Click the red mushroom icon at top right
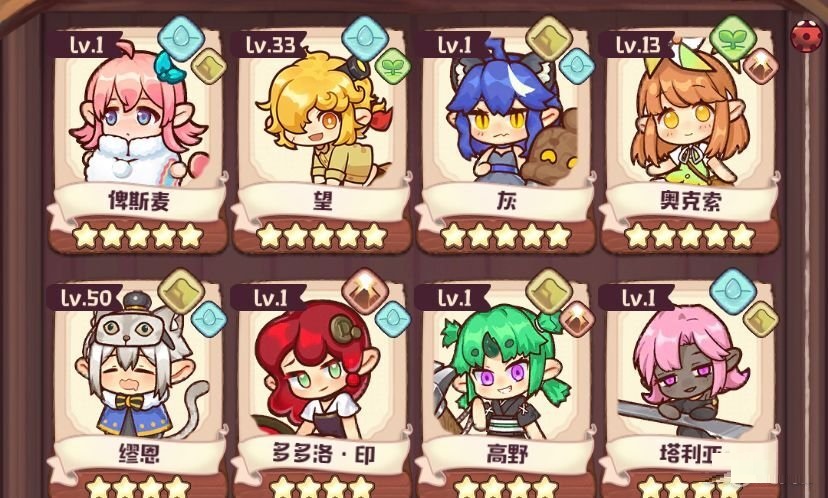The image size is (828, 498). pyautogui.click(x=806, y=36)
